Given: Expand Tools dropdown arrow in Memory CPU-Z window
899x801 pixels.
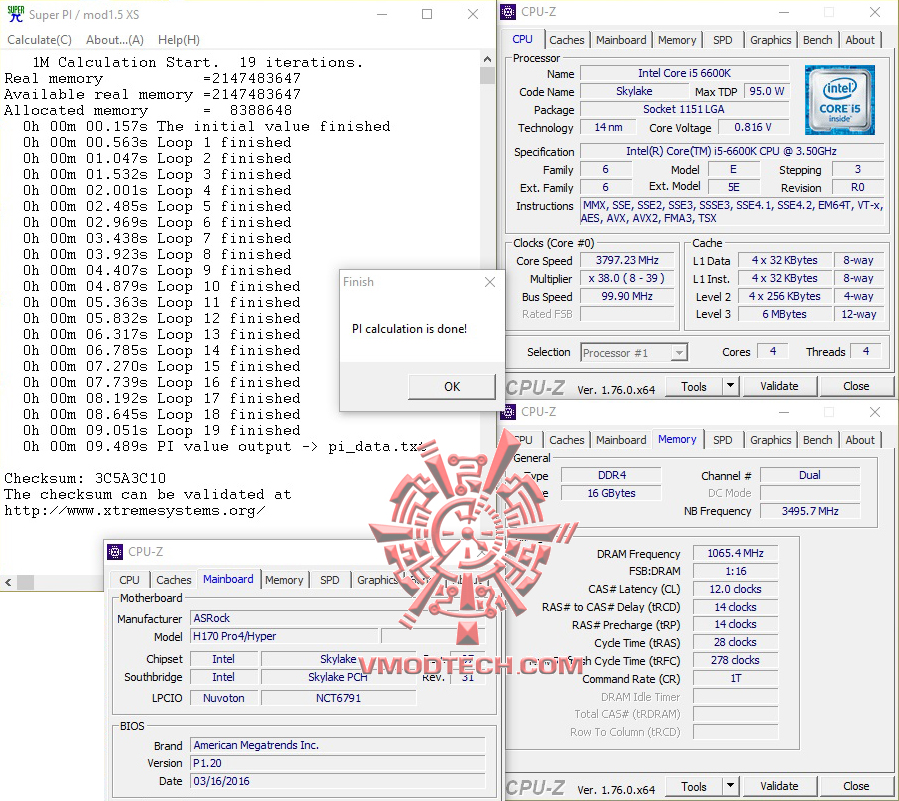Looking at the screenshot, I should coord(730,786).
